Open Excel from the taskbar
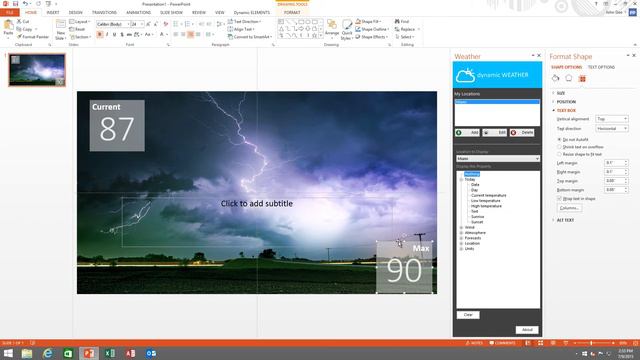Image resolution: width=640 pixels, height=360 pixels. click(x=109, y=353)
